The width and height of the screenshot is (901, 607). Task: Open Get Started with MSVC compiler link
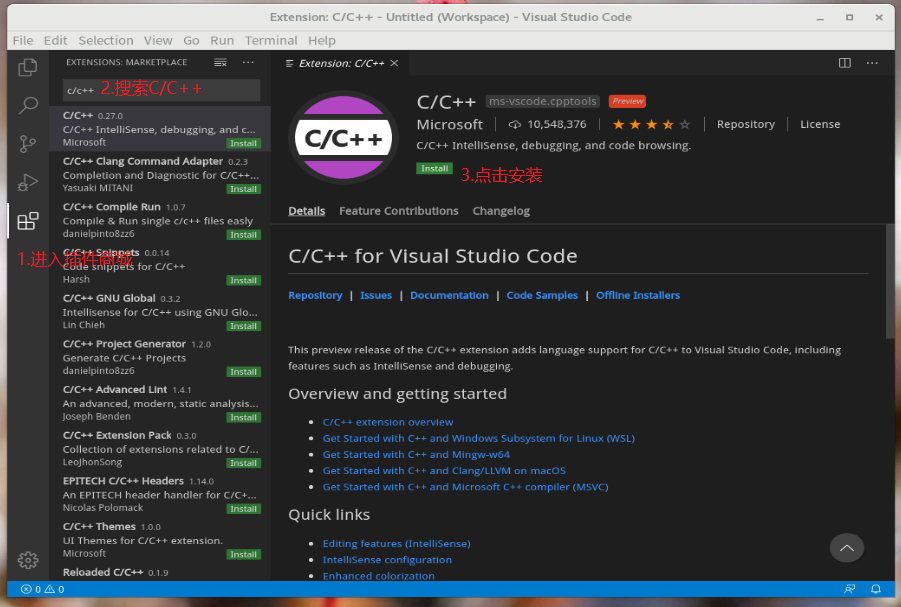465,487
